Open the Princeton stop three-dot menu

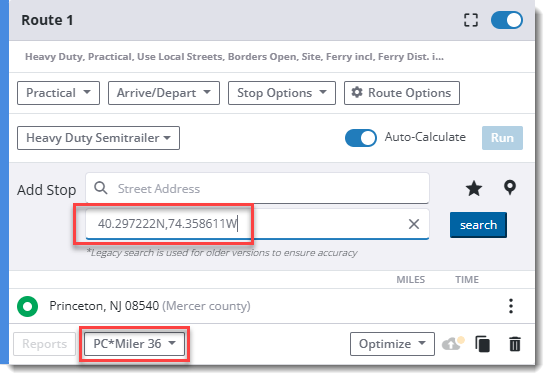(x=511, y=306)
